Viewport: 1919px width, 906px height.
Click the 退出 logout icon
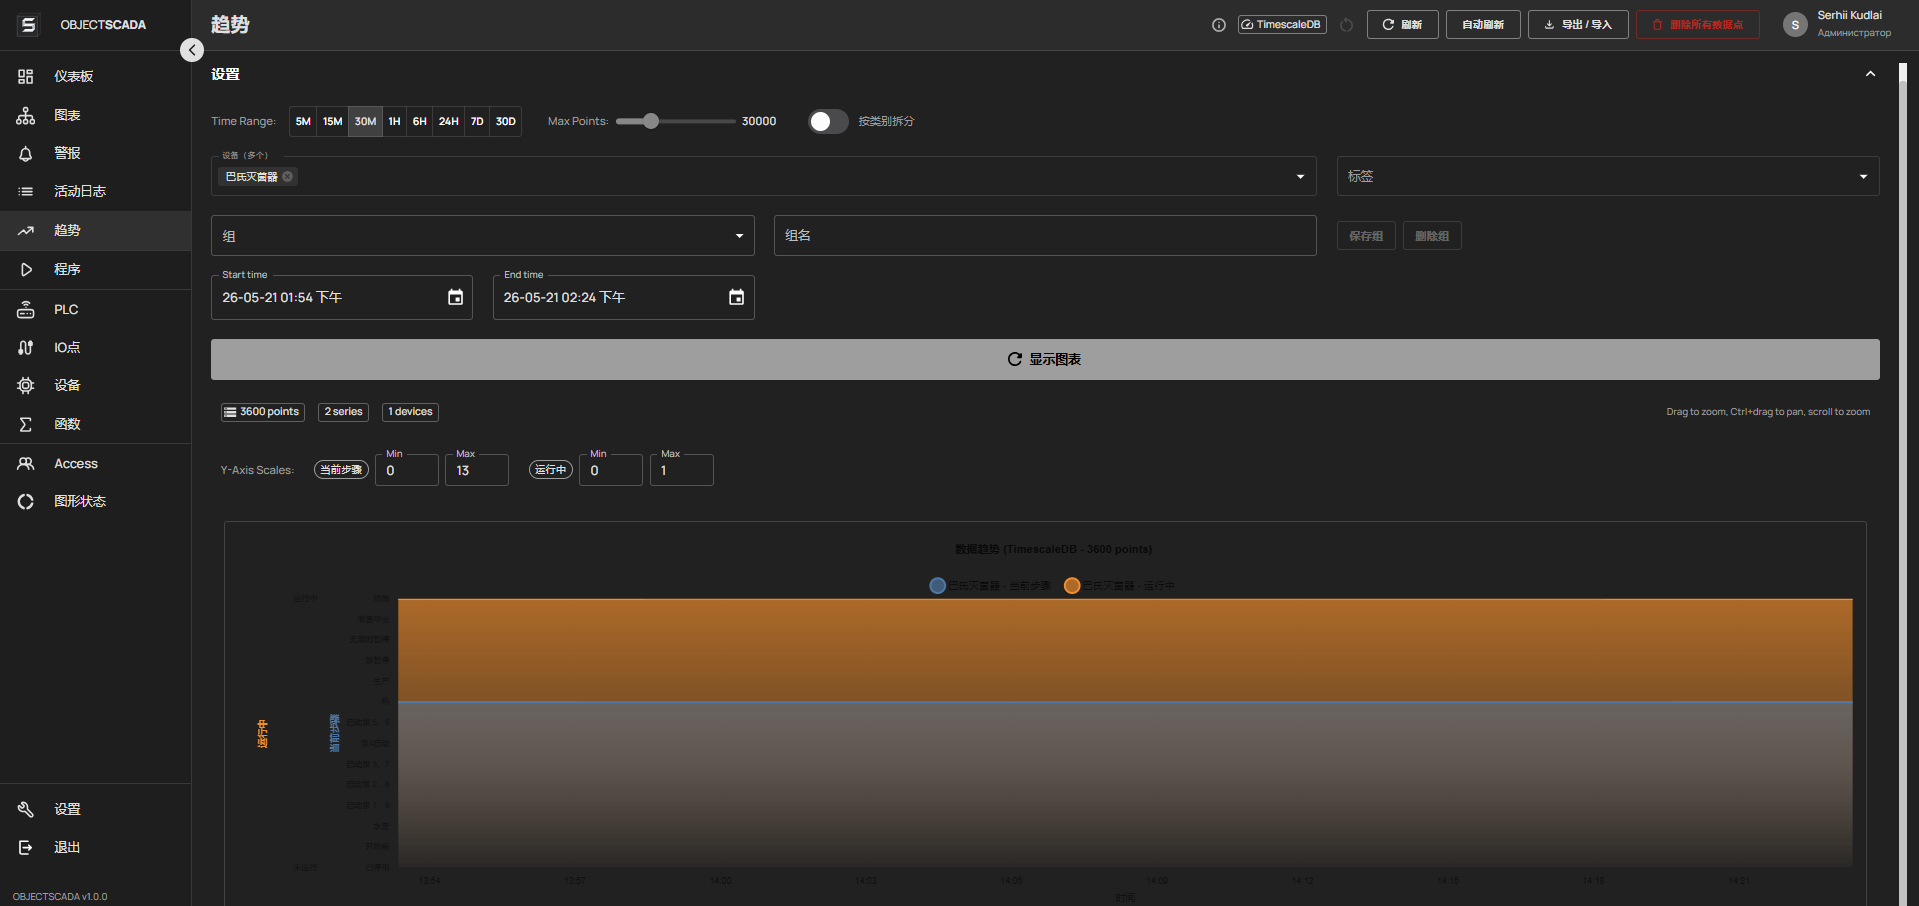[x=26, y=848]
